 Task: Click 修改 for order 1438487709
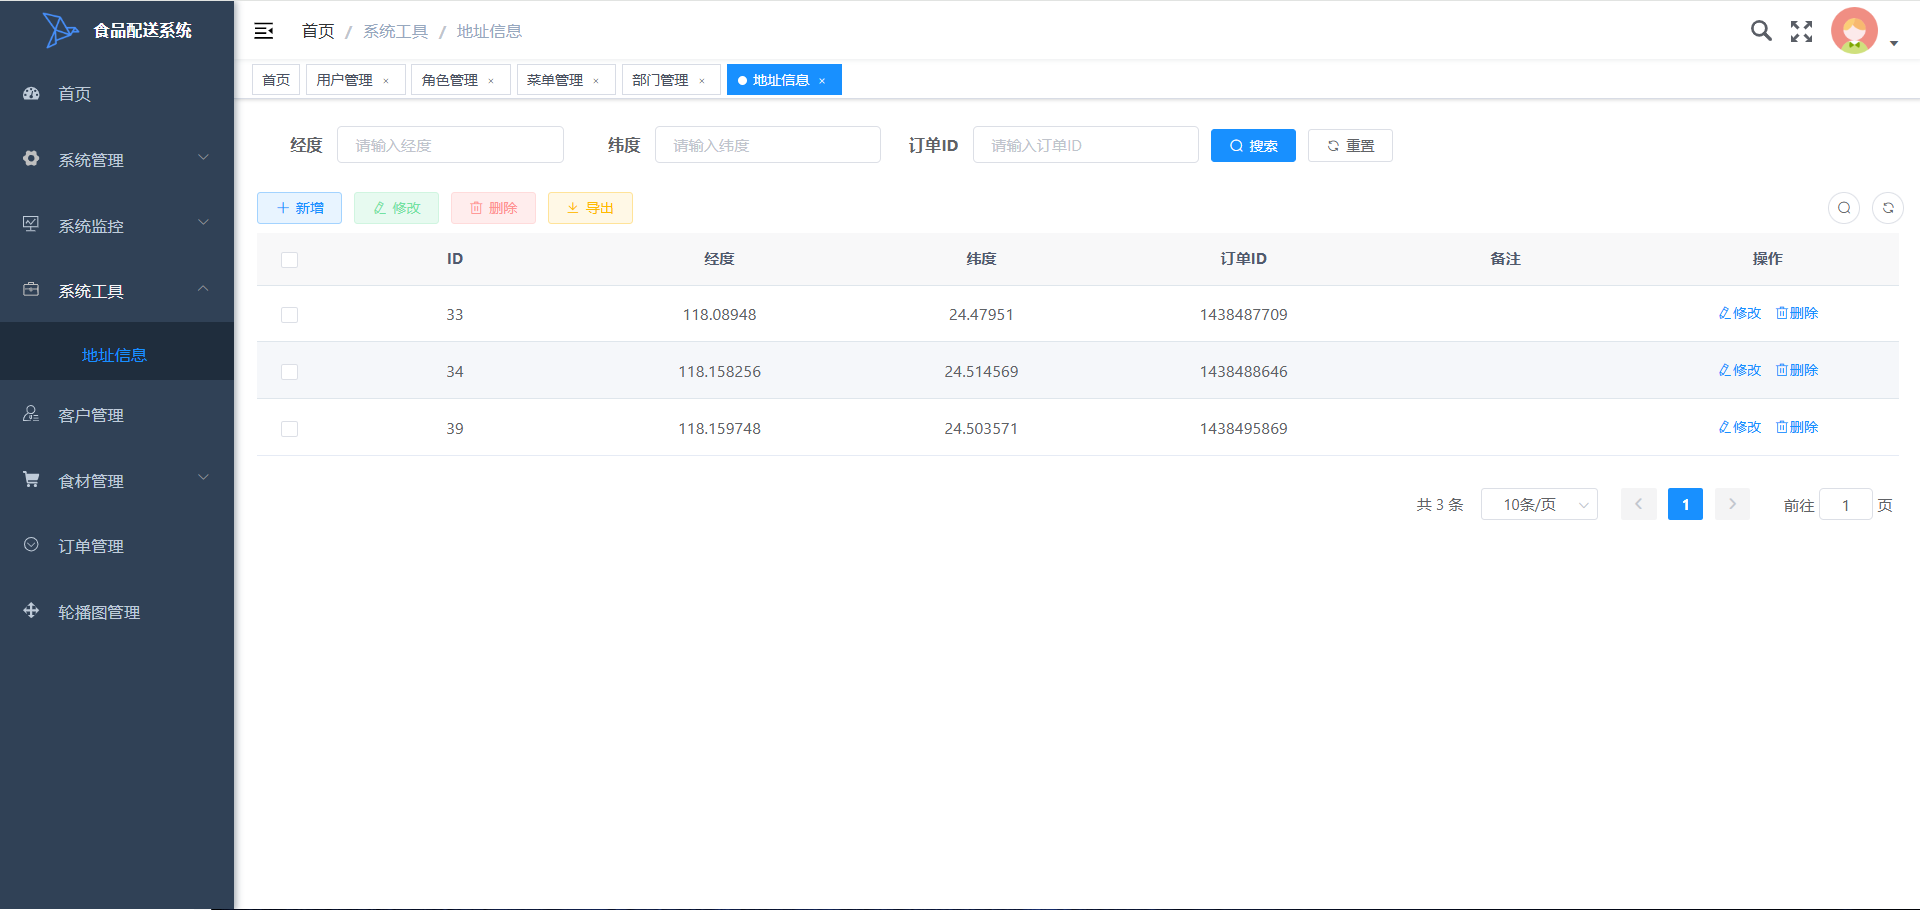(x=1740, y=313)
